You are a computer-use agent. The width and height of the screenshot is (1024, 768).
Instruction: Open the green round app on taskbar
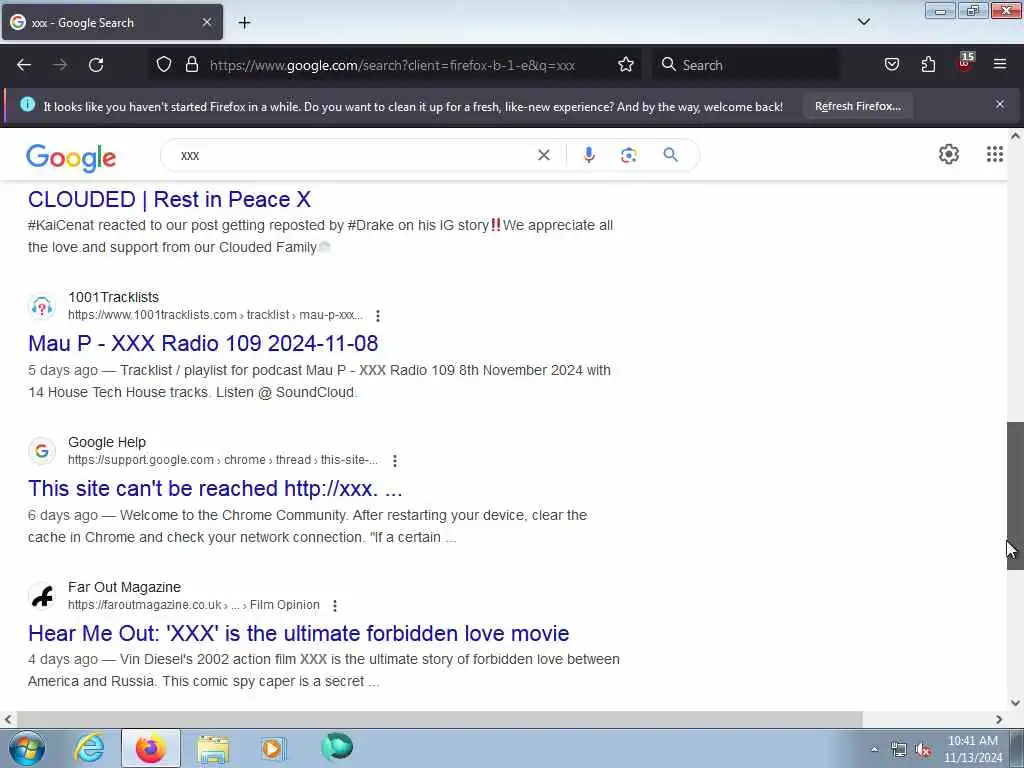tap(337, 747)
